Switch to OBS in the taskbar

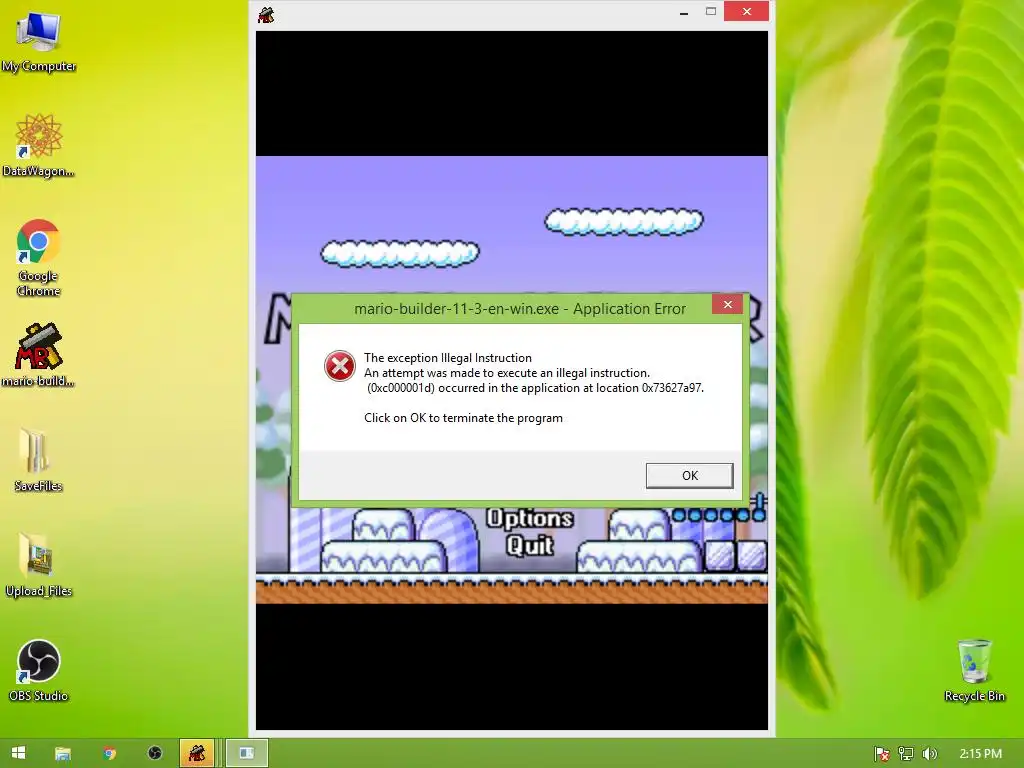(x=155, y=753)
